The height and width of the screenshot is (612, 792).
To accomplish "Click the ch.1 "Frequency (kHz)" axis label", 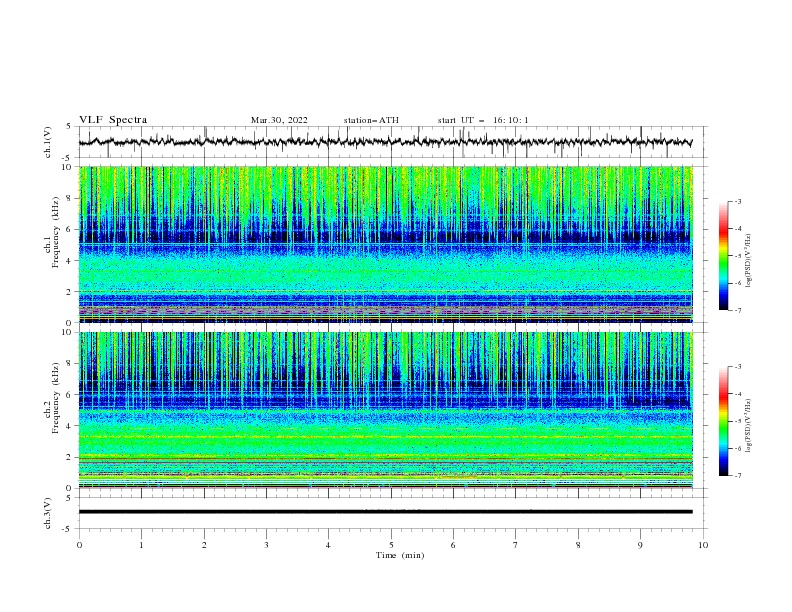I will point(55,230).
